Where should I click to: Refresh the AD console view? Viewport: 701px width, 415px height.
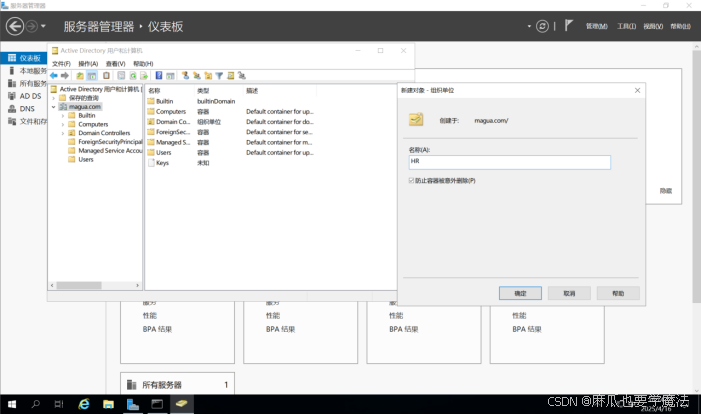(133, 76)
